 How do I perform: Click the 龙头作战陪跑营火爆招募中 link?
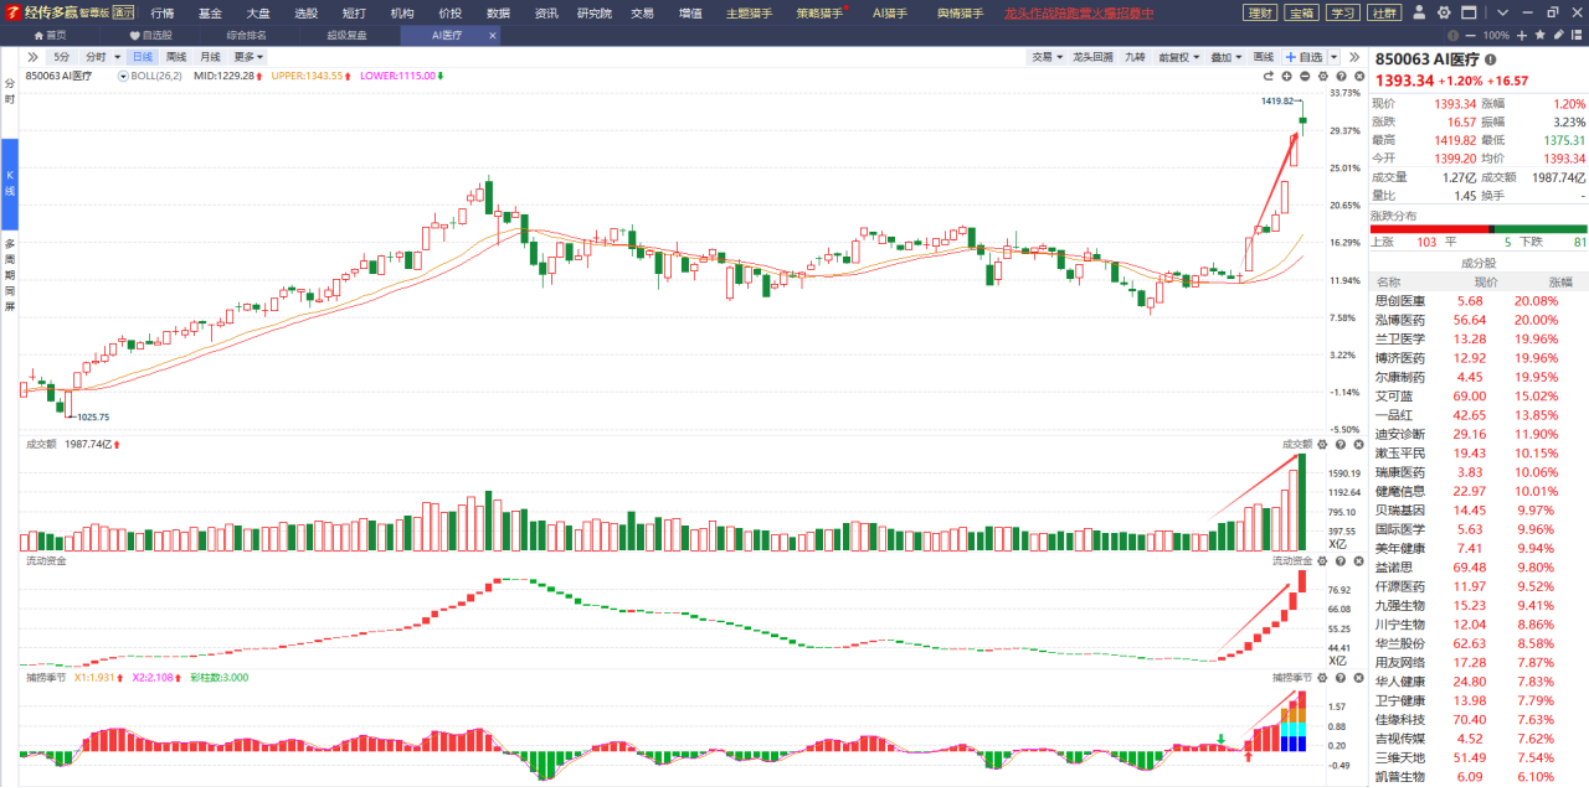(1078, 13)
